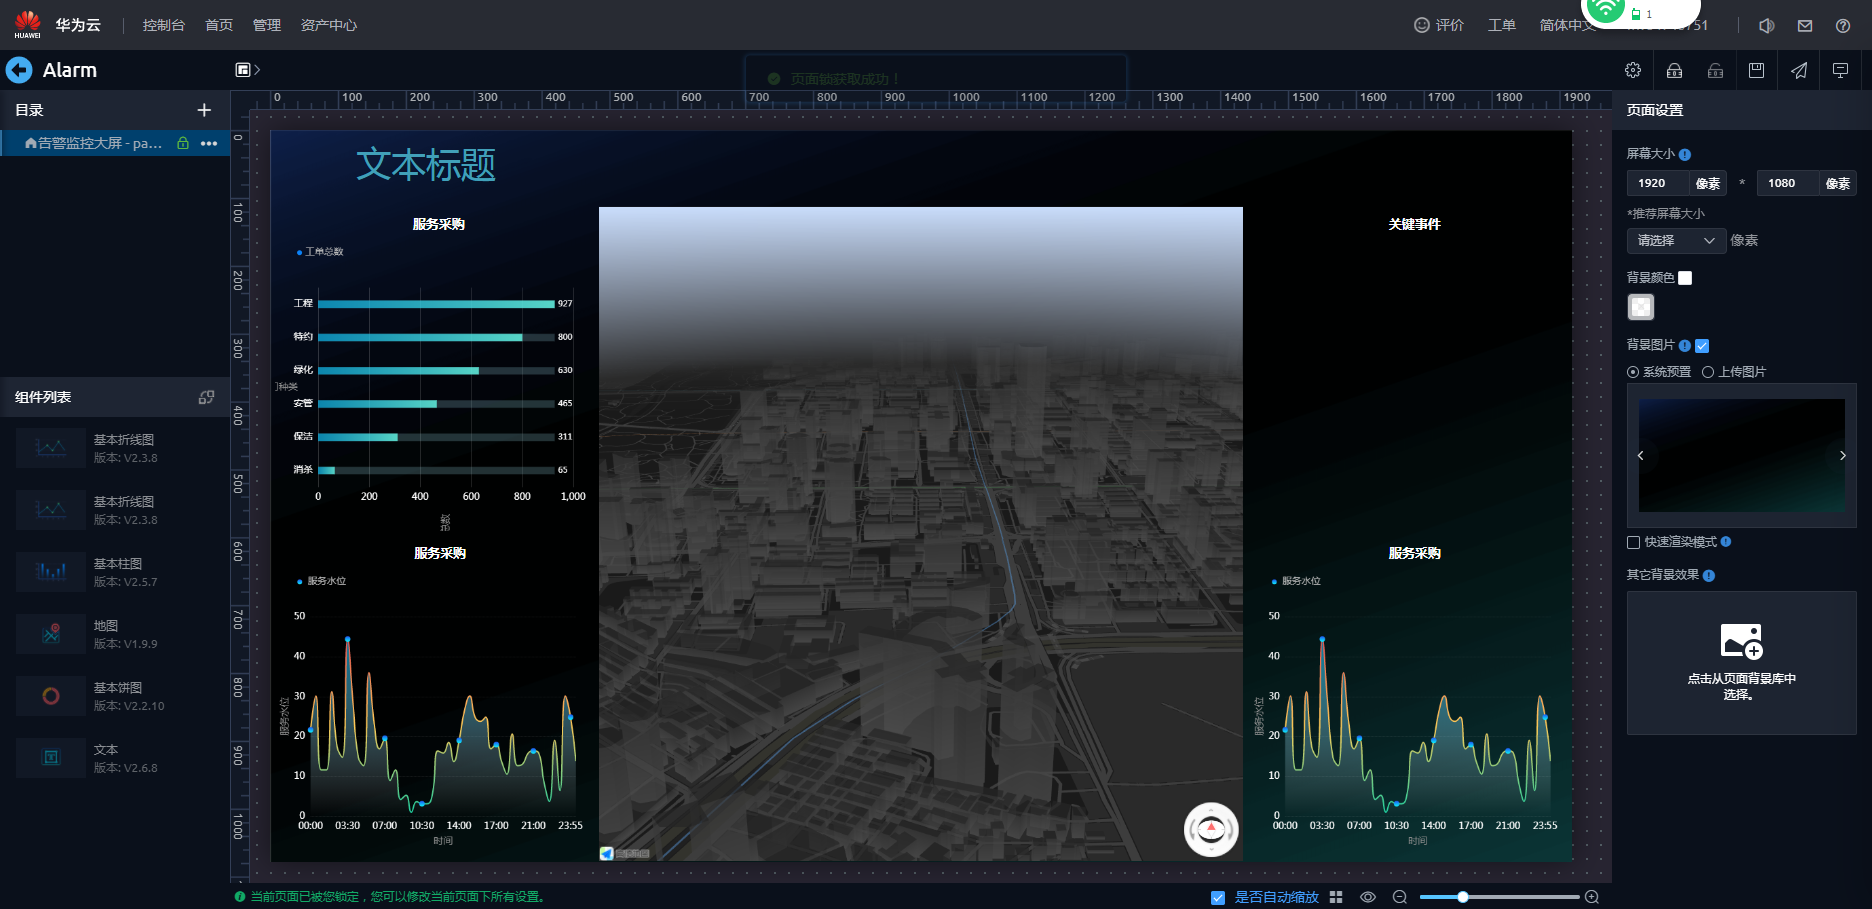The height and width of the screenshot is (909, 1872).
Task: Click the screen height field showing 1080
Action: point(1787,183)
